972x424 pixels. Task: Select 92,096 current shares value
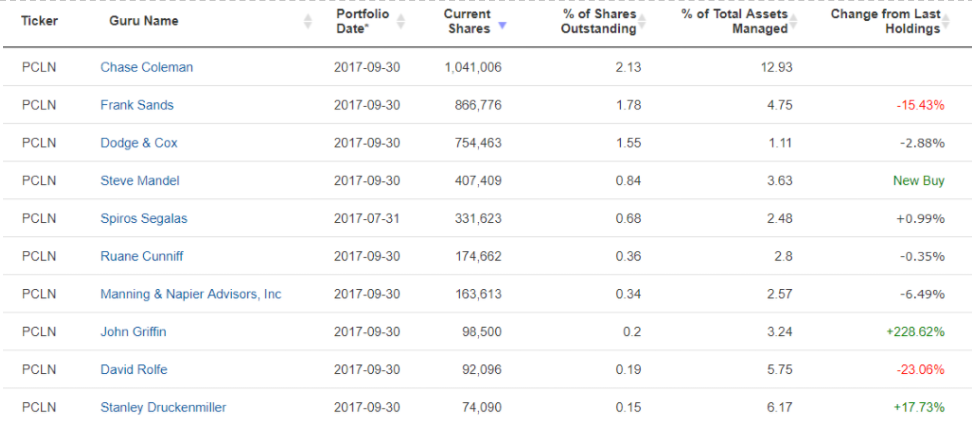click(x=482, y=369)
